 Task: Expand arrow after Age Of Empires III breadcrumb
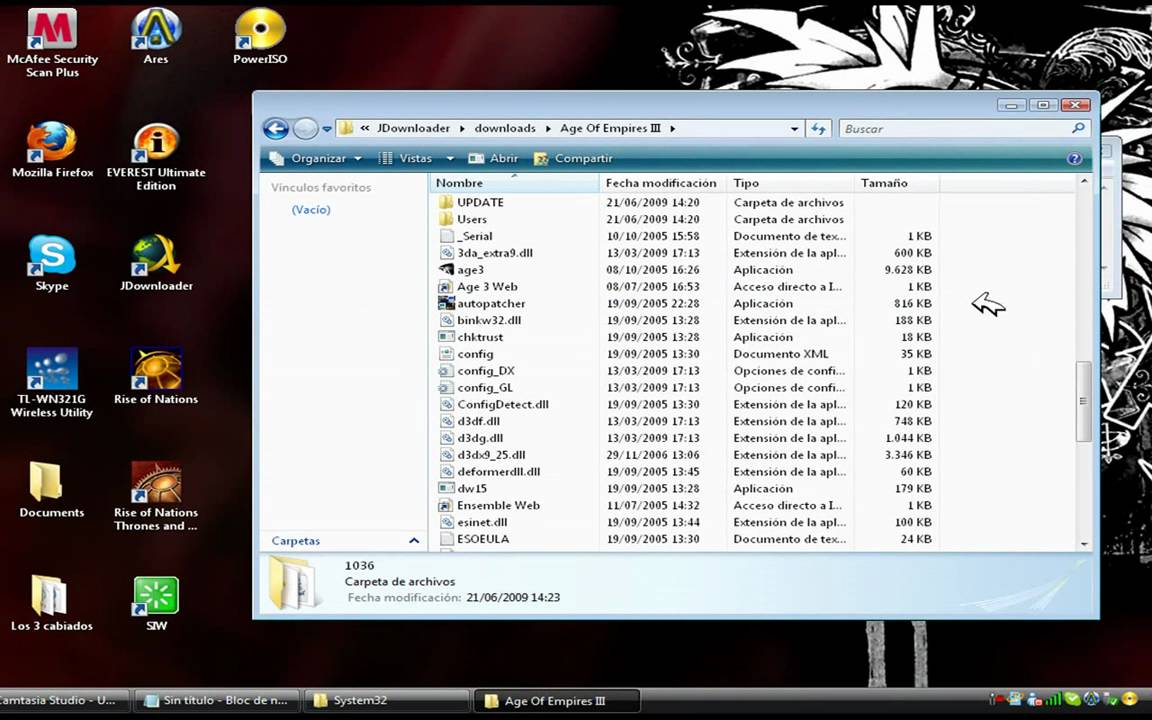[x=672, y=129]
